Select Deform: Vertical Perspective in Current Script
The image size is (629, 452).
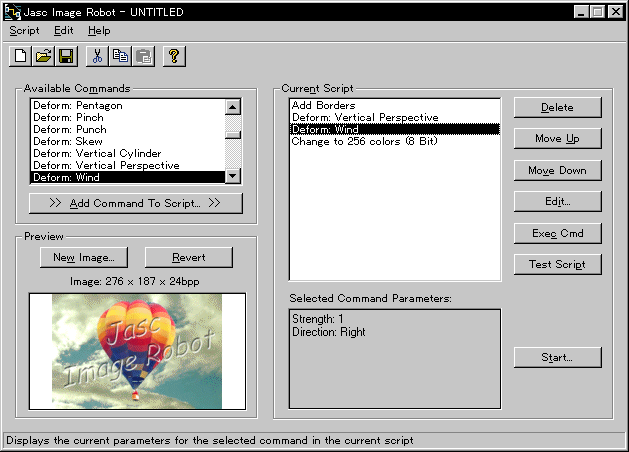point(395,118)
